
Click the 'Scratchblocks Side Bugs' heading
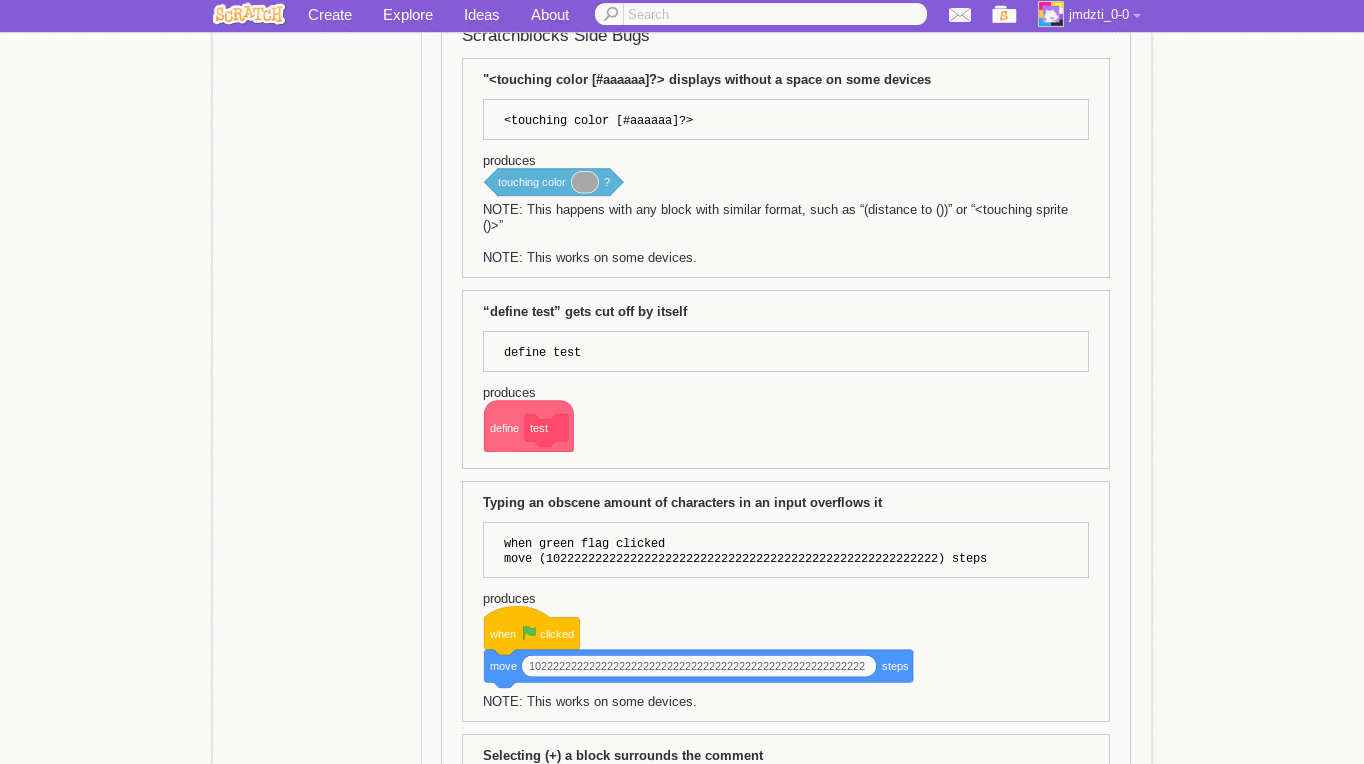pyautogui.click(x=555, y=35)
